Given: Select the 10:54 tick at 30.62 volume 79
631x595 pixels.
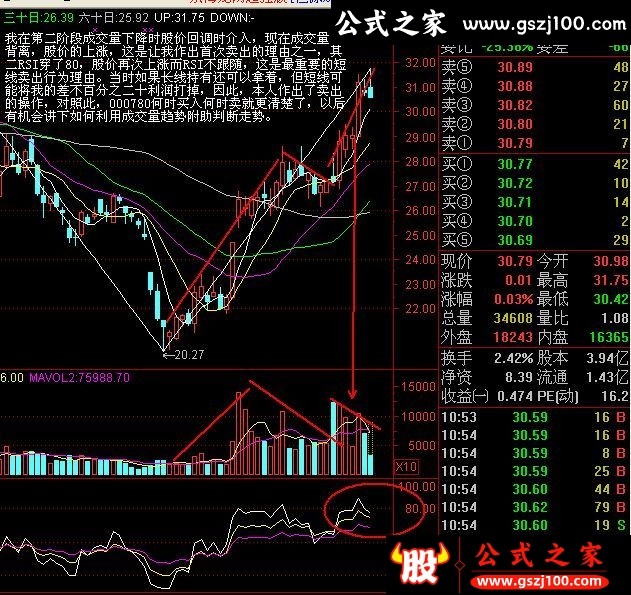Looking at the screenshot, I should pyautogui.click(x=534, y=507).
